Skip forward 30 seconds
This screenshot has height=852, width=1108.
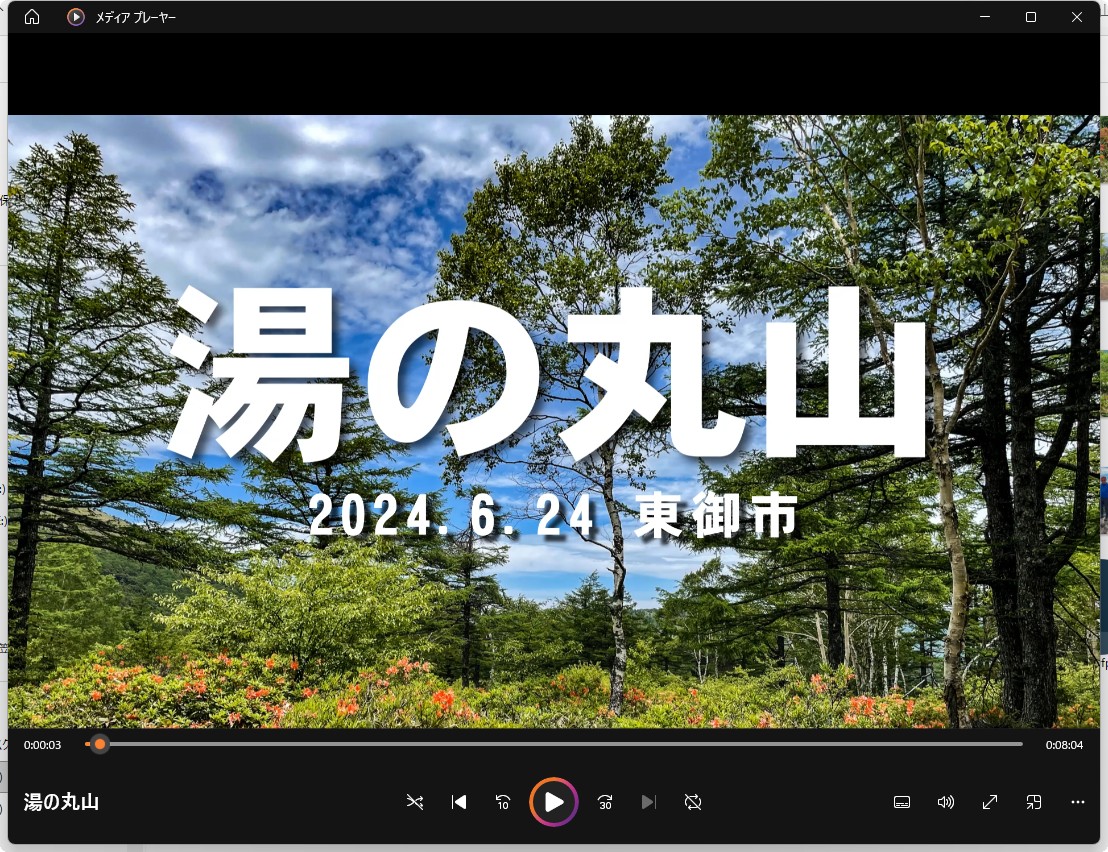(604, 801)
